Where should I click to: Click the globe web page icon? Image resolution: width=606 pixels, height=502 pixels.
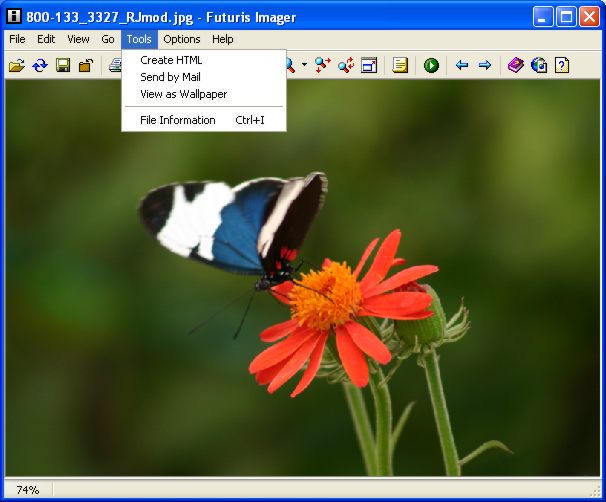point(539,65)
